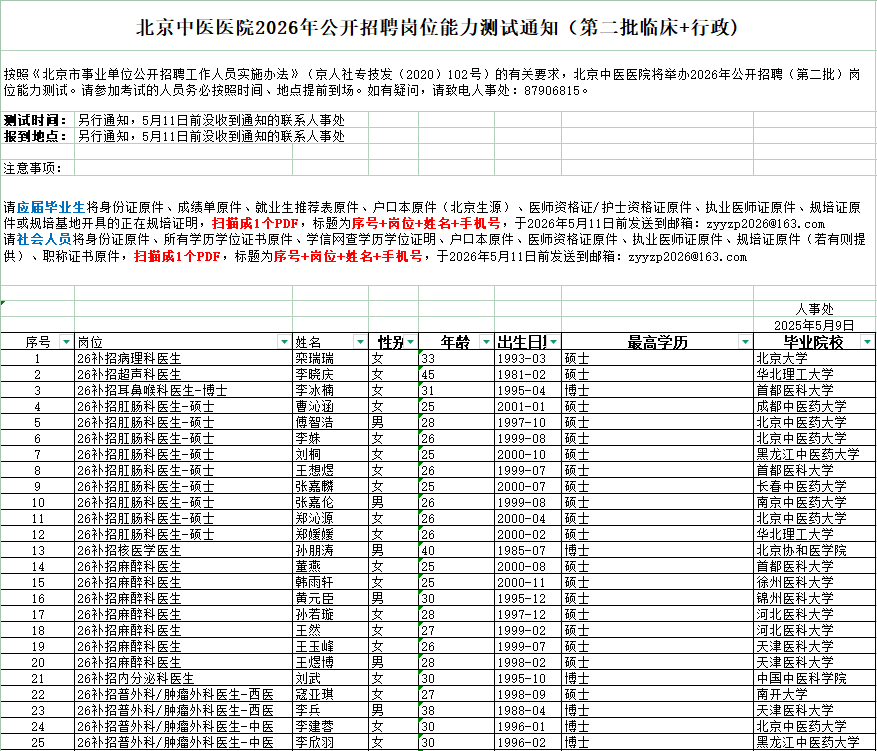877x751 pixels.
Task: Select birth date cell 2001-01
Action: pyautogui.click(x=528, y=406)
